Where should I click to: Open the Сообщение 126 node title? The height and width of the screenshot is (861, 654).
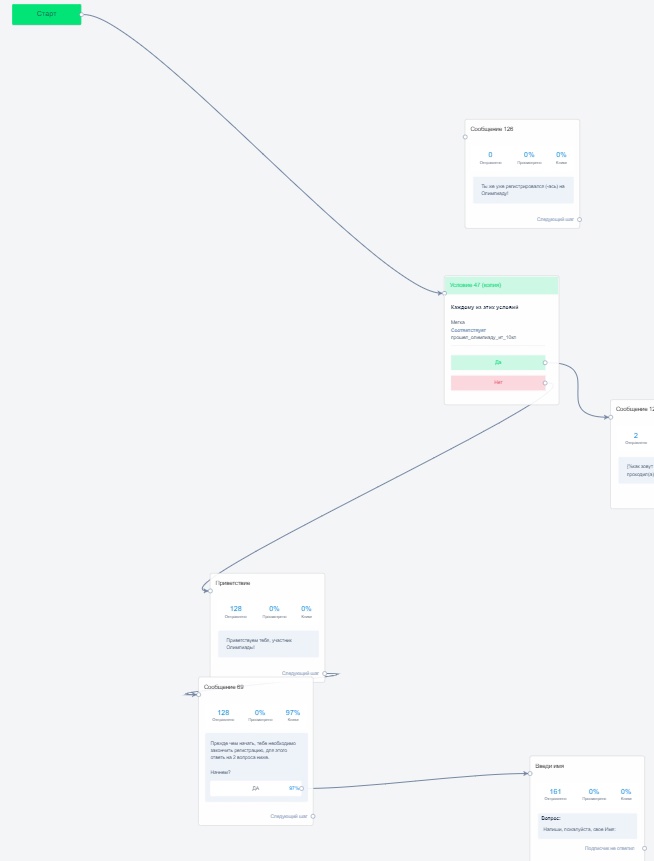492,129
